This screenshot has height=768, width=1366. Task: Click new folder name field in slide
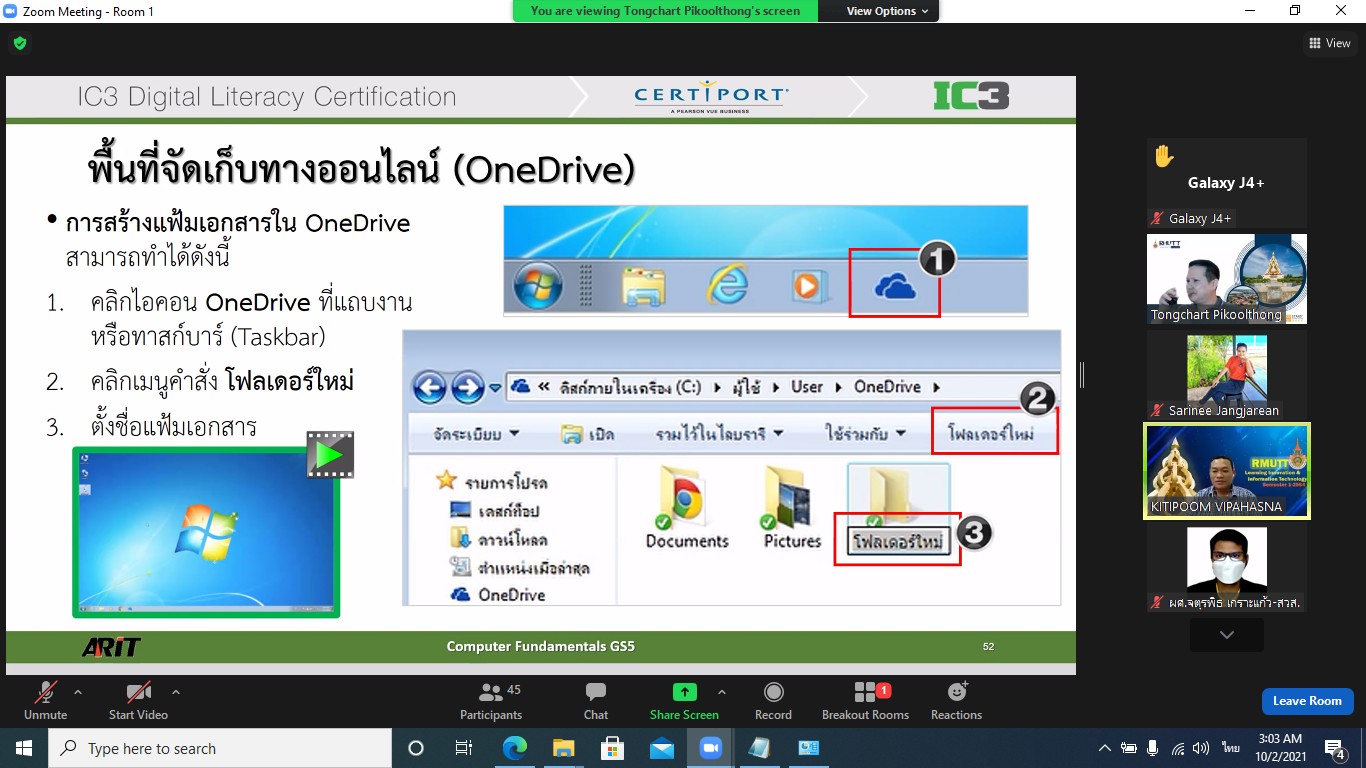899,542
